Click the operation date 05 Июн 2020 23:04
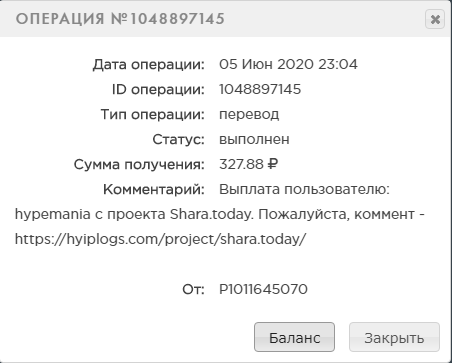This screenshot has height=363, width=452. [x=288, y=64]
